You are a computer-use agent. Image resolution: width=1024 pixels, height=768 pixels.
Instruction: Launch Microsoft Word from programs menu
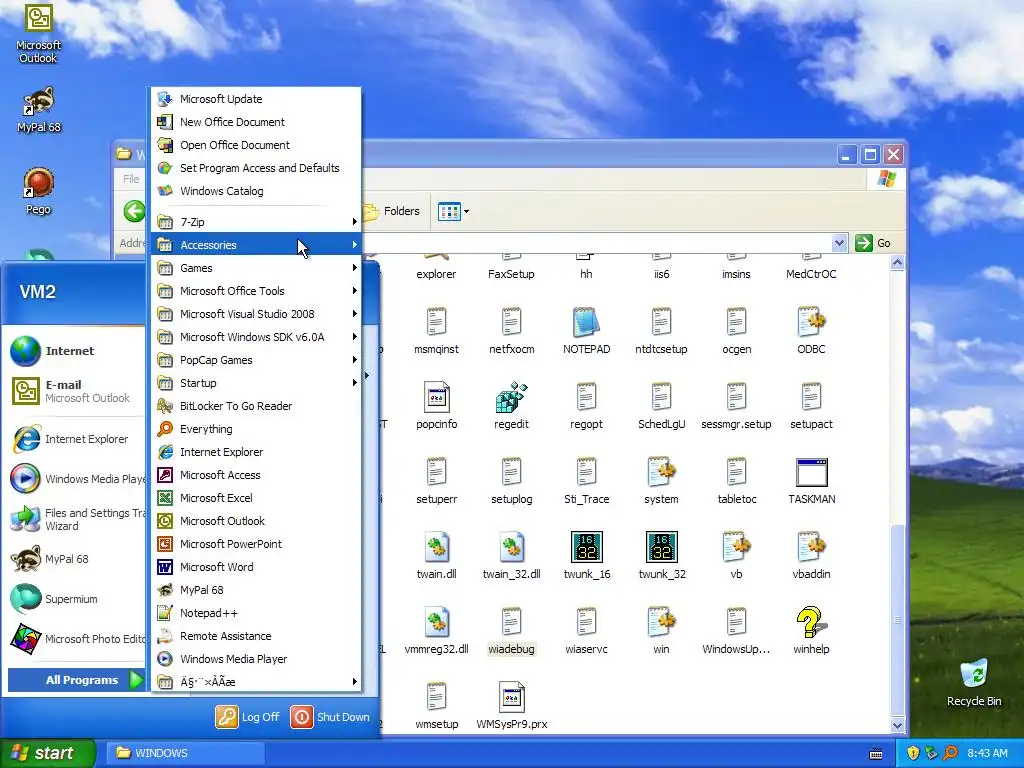pos(257,567)
